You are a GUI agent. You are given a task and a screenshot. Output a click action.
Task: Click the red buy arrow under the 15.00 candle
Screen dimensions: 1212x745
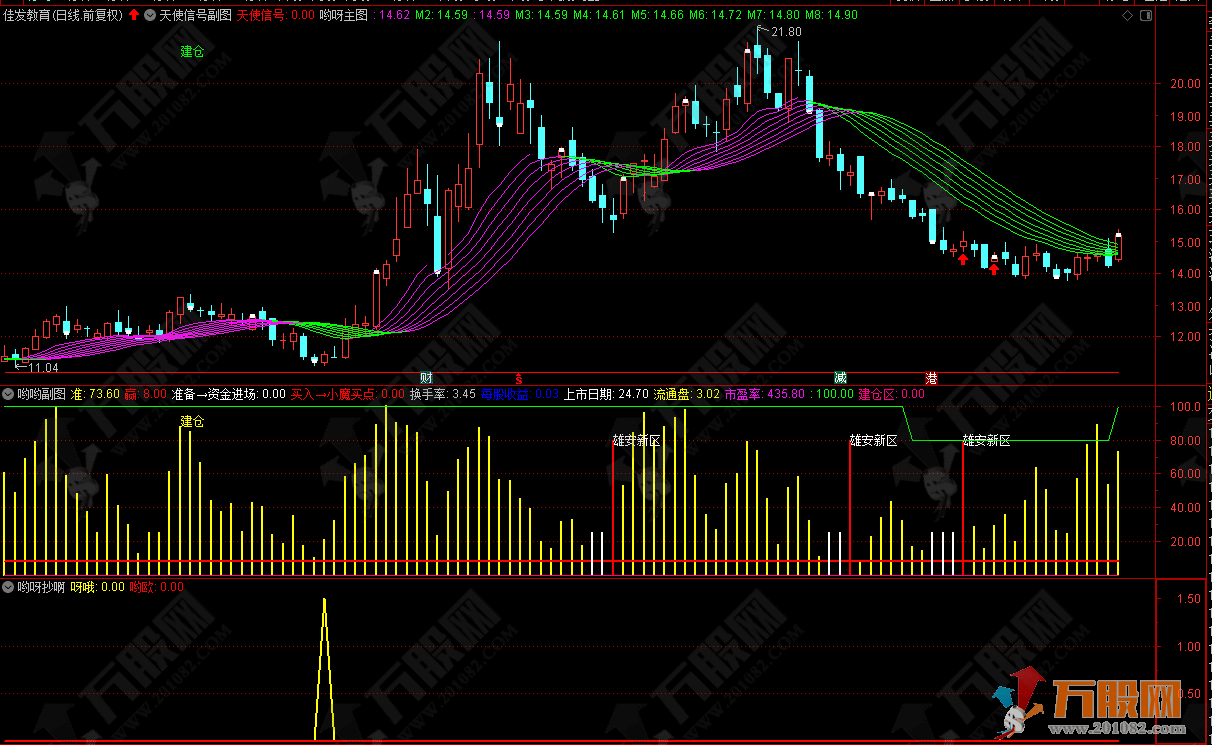(x=962, y=260)
